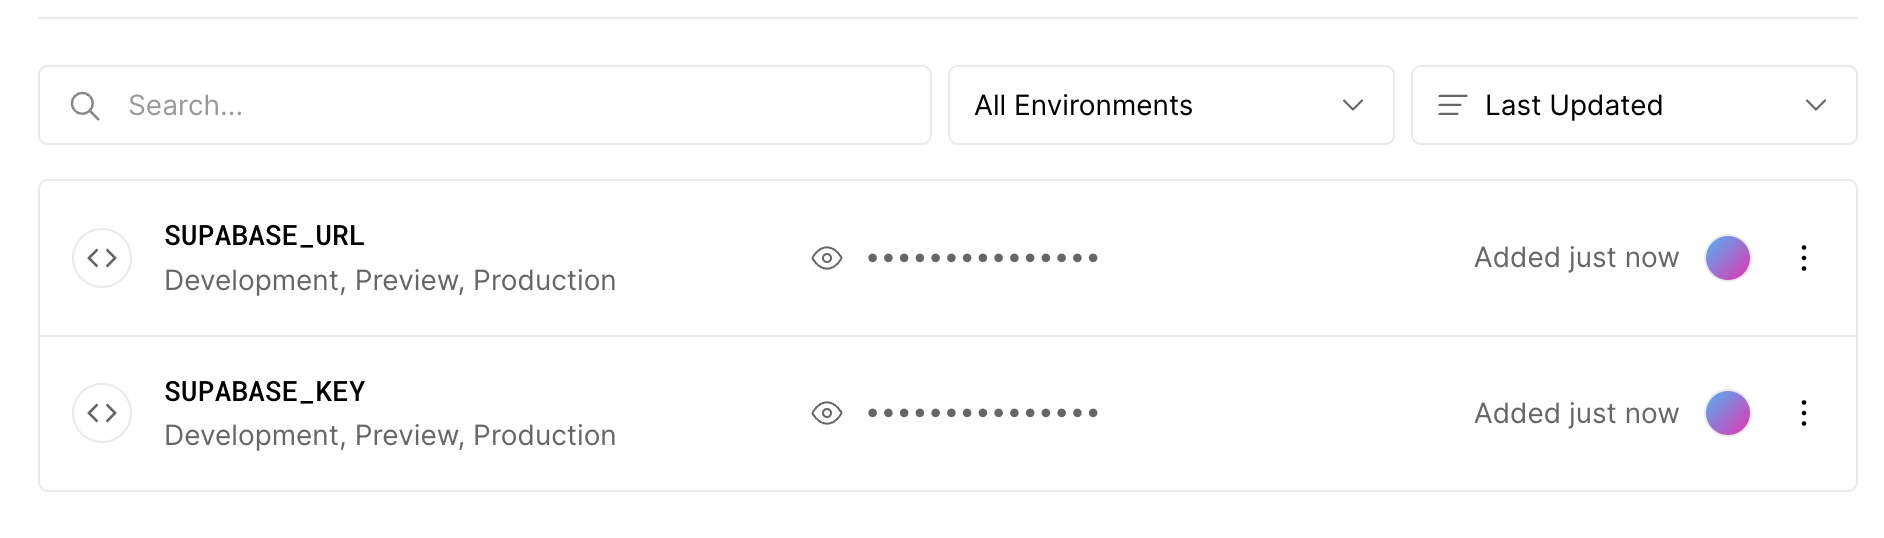The height and width of the screenshot is (538, 1884).
Task: Click the gradient avatar in the SUPABASE_URL row
Action: click(x=1727, y=258)
